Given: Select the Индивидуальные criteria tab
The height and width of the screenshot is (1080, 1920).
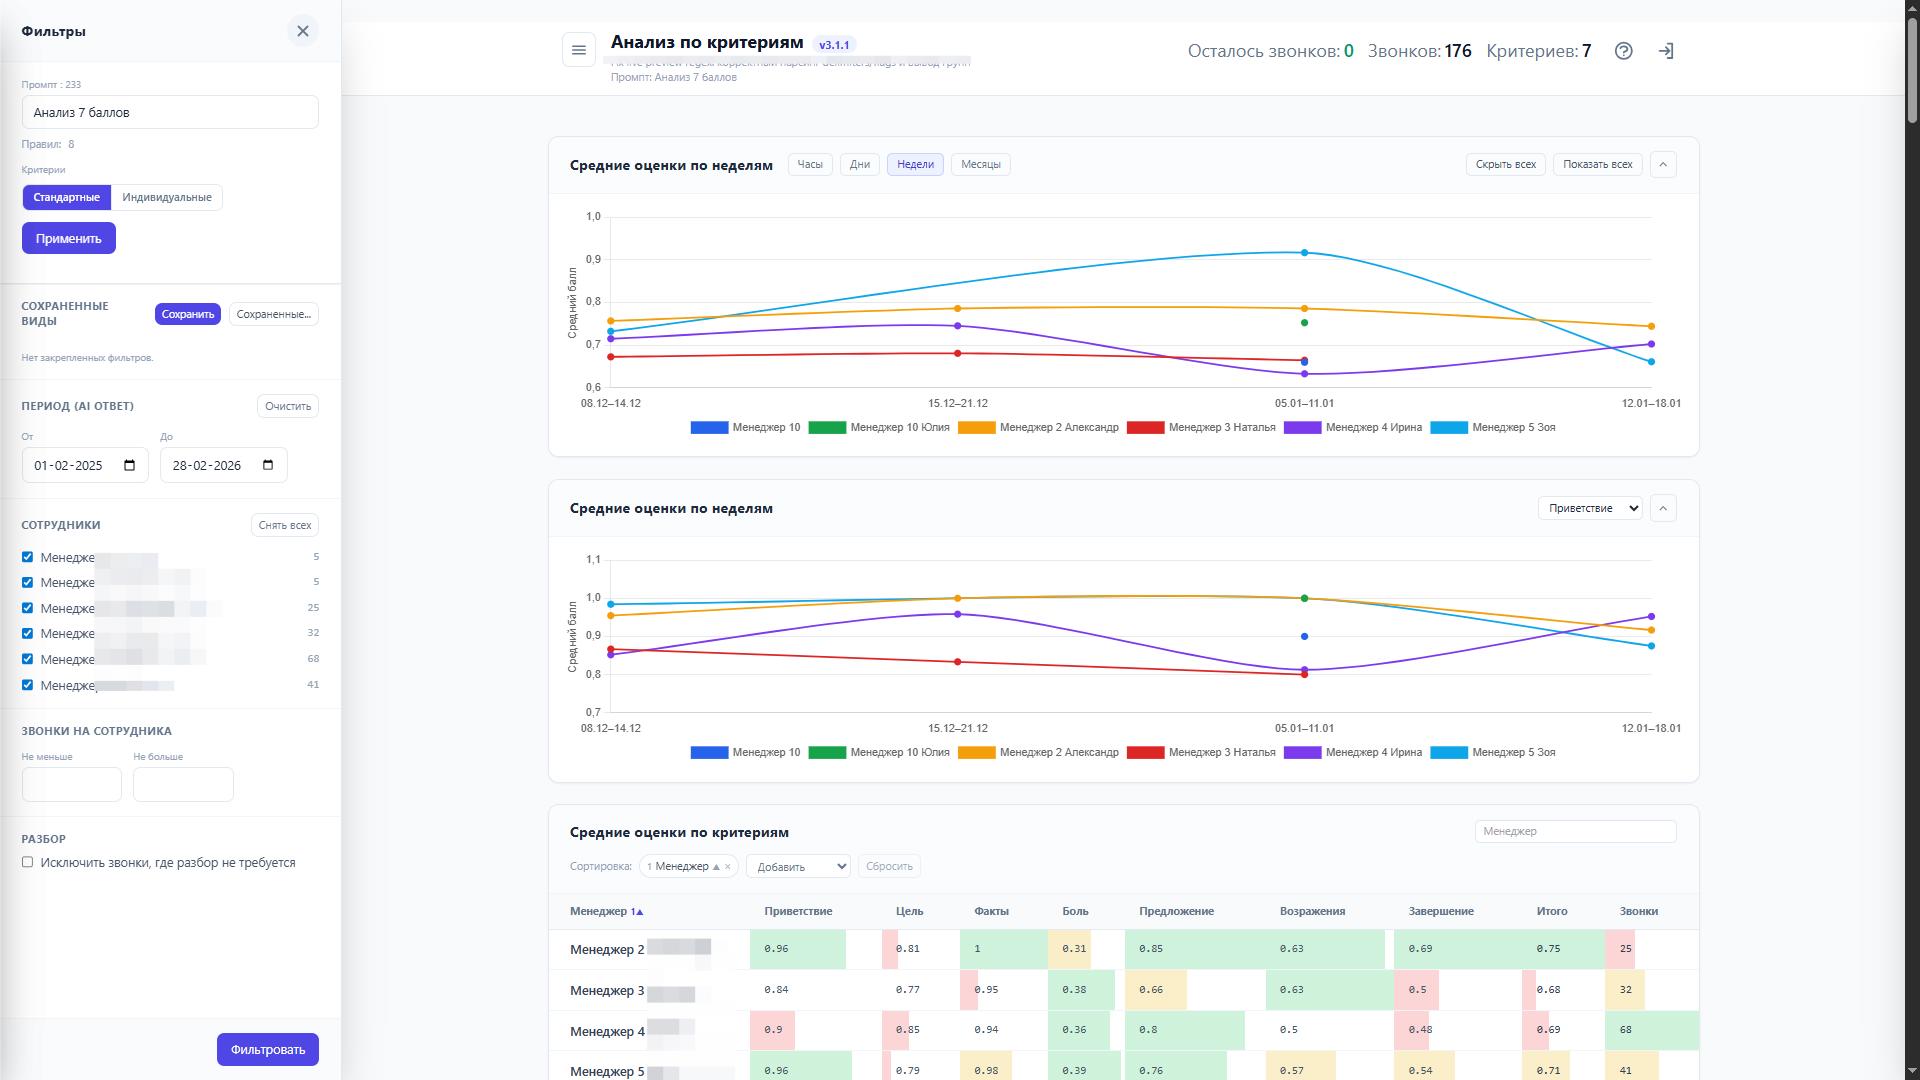Looking at the screenshot, I should (x=167, y=197).
